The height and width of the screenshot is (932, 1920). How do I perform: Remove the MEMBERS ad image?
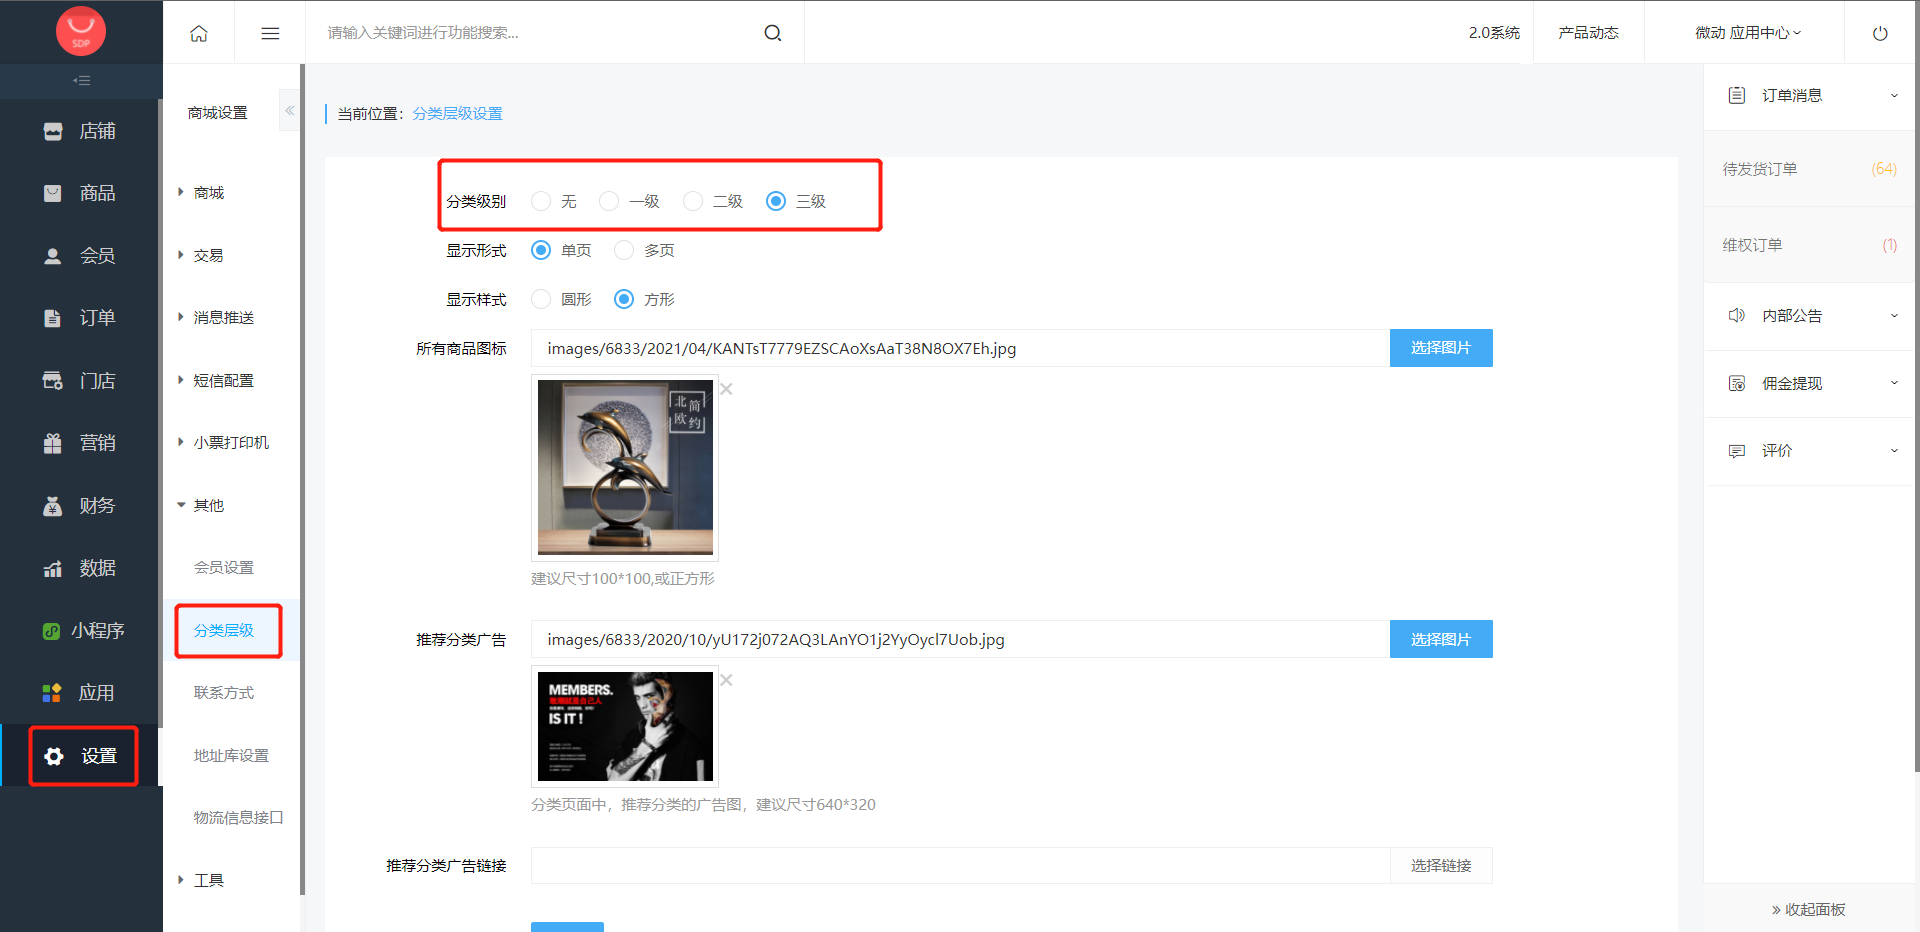point(727,680)
